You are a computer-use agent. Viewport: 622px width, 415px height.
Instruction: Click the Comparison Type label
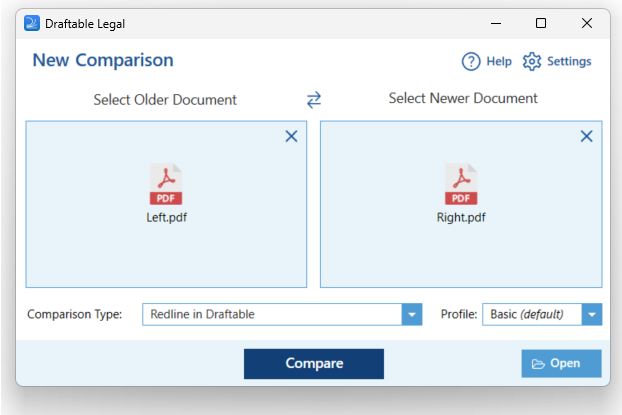click(75, 314)
